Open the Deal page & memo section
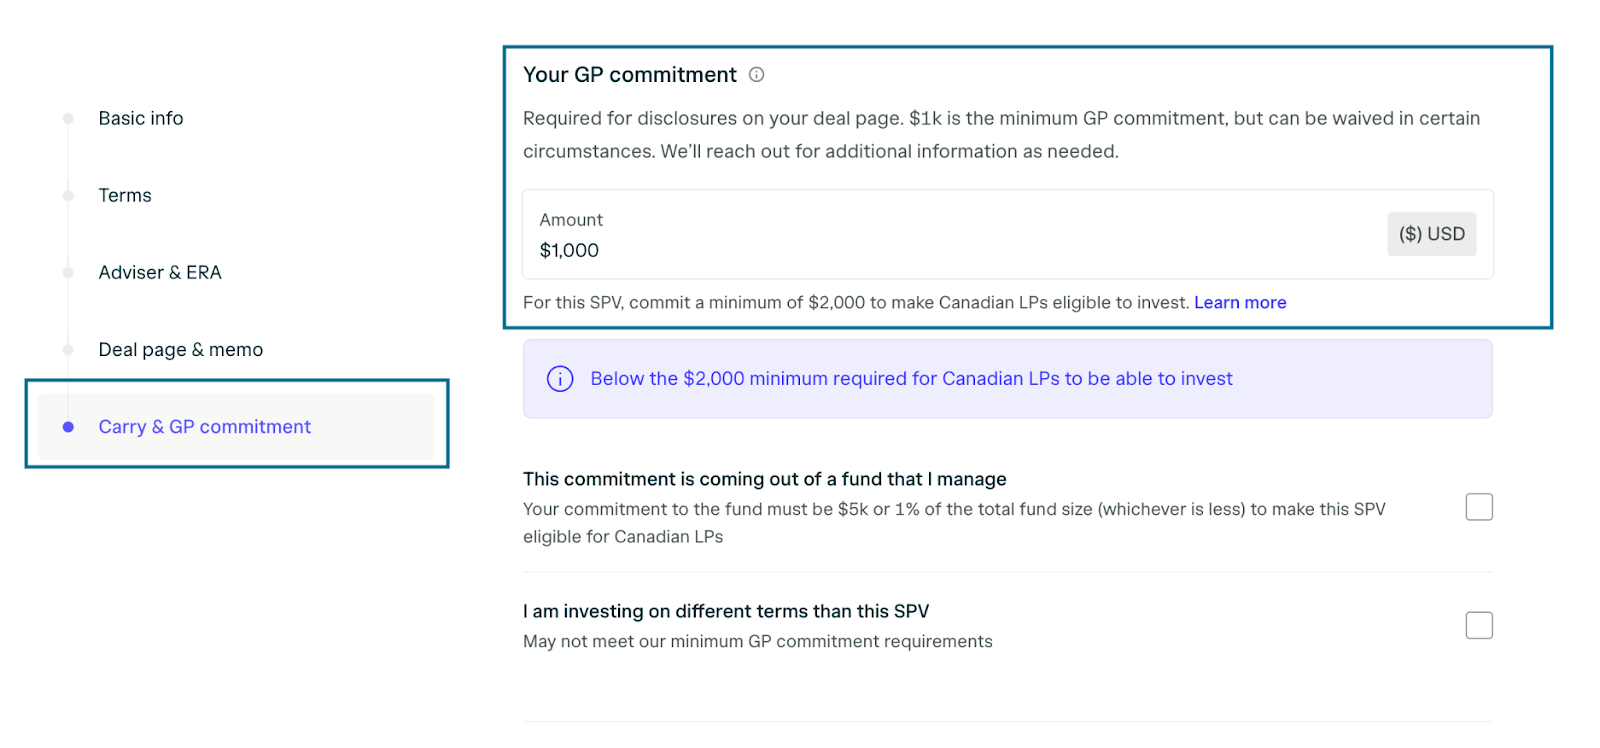Viewport: 1600px width, 748px height. (181, 349)
